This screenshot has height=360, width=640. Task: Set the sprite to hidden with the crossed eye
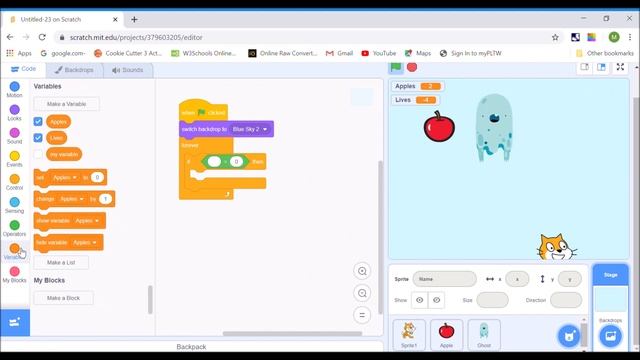pos(436,300)
